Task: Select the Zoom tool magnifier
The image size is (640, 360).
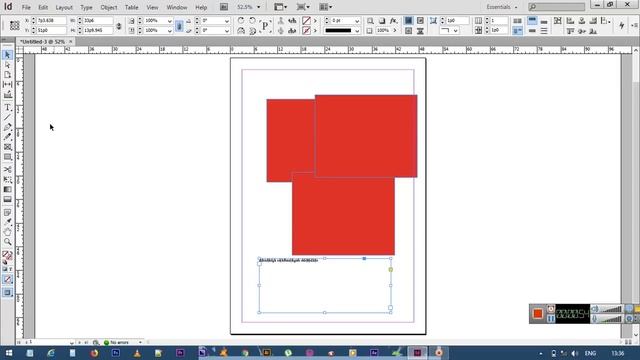Action: (x=7, y=242)
